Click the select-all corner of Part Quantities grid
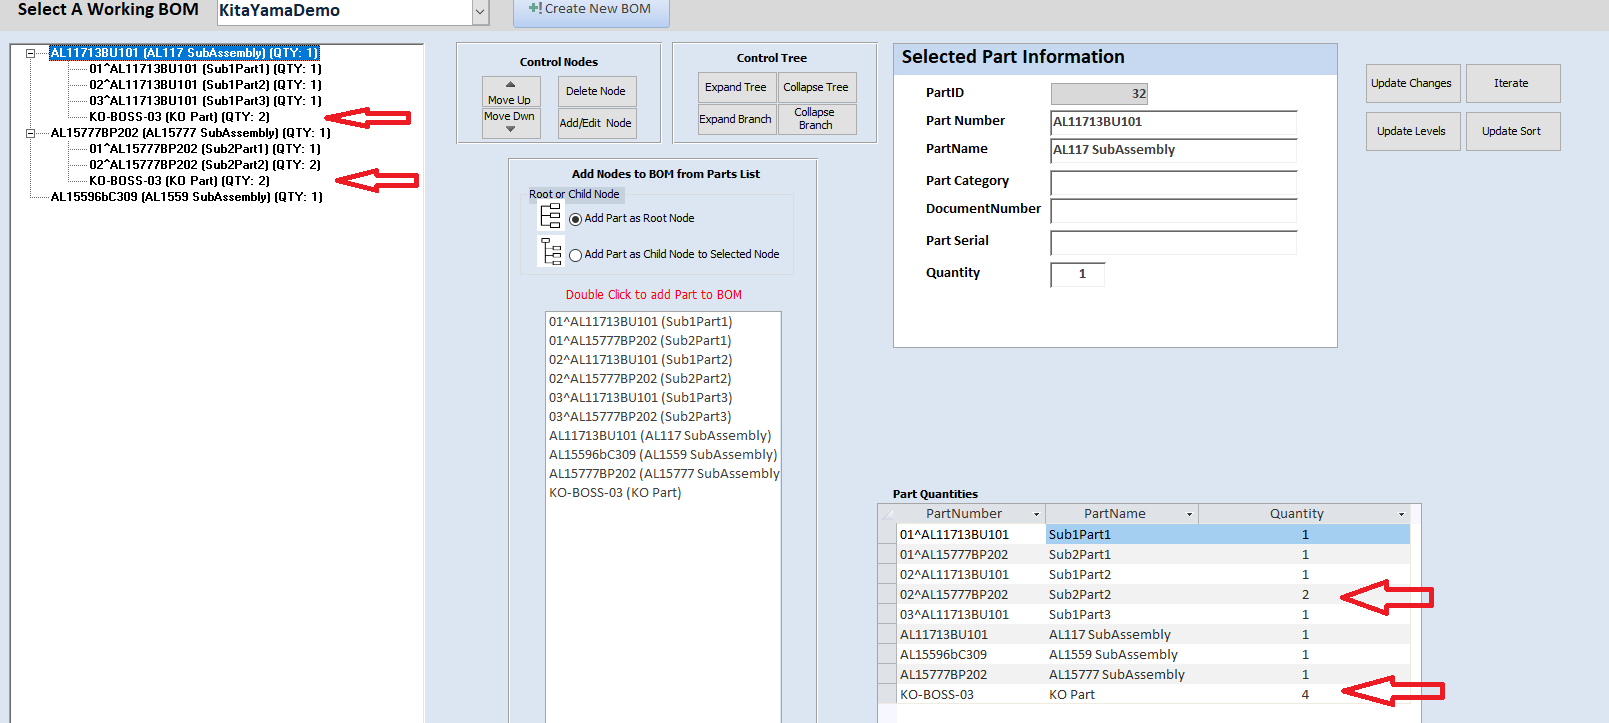The image size is (1609, 723). click(887, 514)
